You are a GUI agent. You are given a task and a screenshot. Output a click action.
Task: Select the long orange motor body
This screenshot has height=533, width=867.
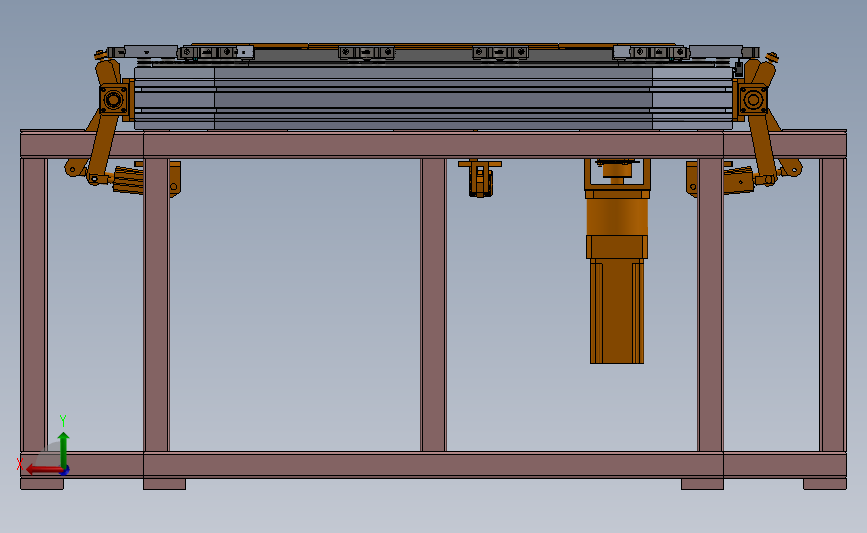point(617,311)
